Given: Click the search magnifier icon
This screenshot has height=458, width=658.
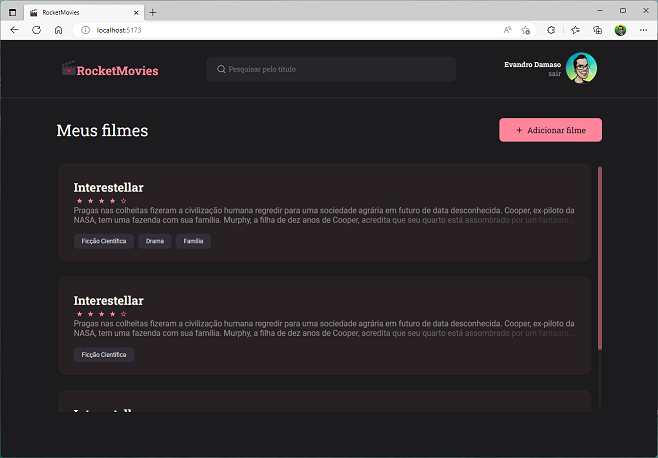Looking at the screenshot, I should 221,69.
